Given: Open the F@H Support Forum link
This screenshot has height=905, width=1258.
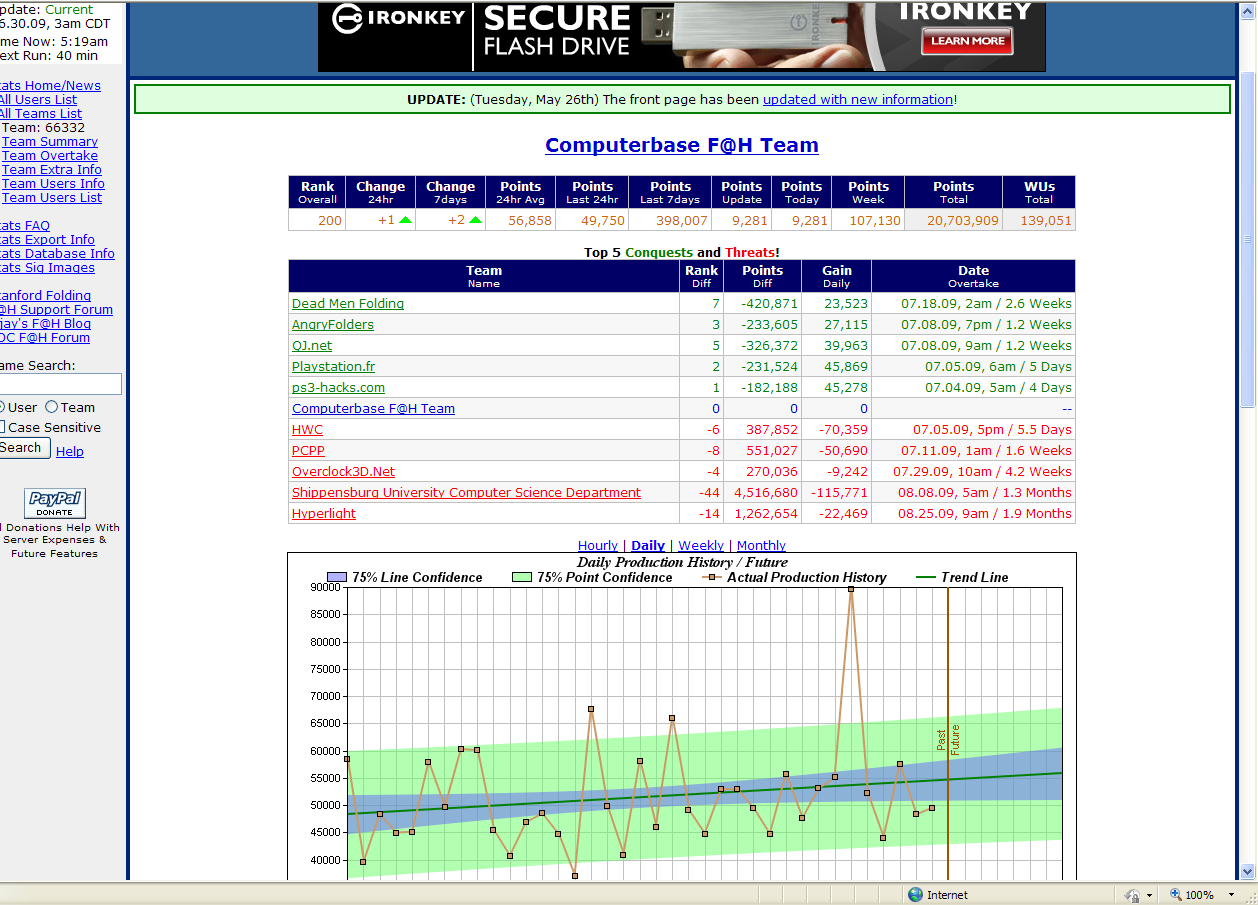Looking at the screenshot, I should (56, 310).
